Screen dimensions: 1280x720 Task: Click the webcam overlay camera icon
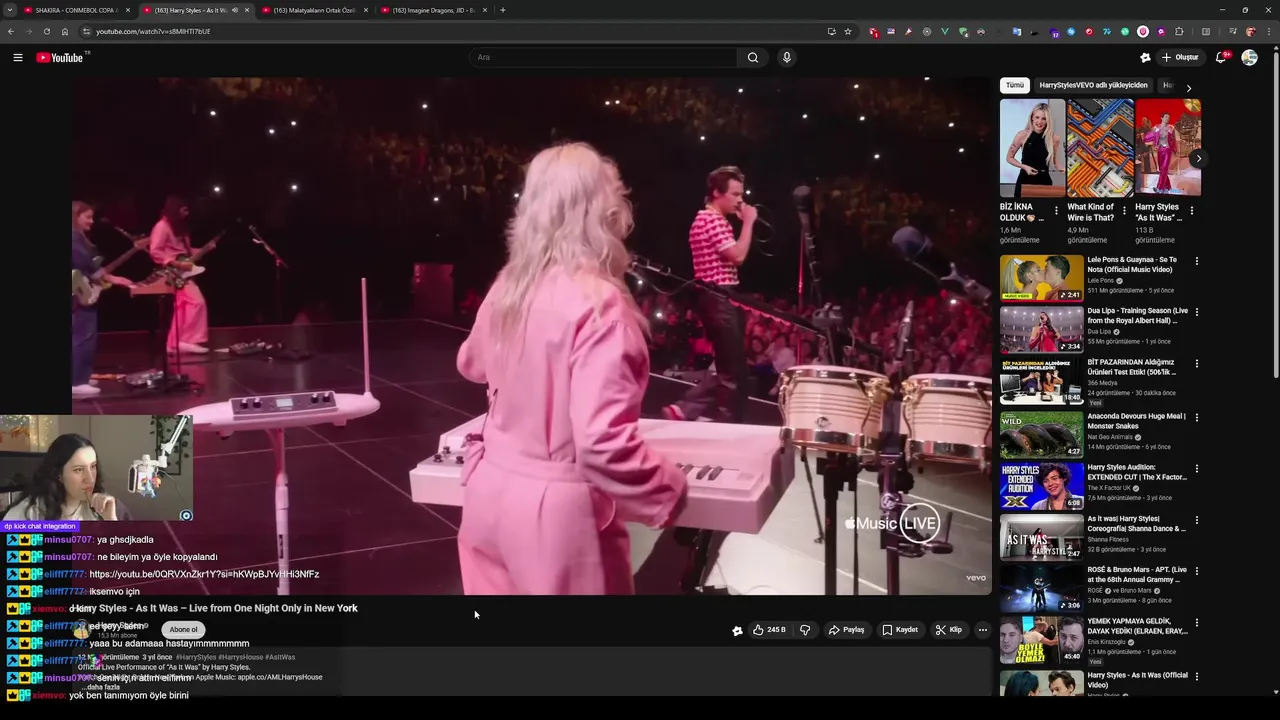coord(186,515)
